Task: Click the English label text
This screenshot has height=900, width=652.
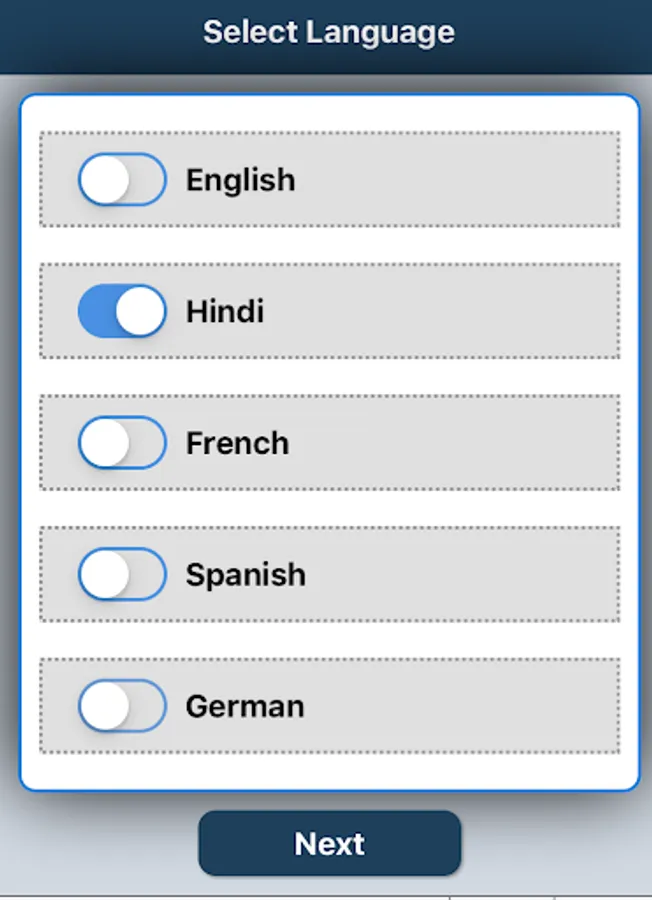Action: 240,180
